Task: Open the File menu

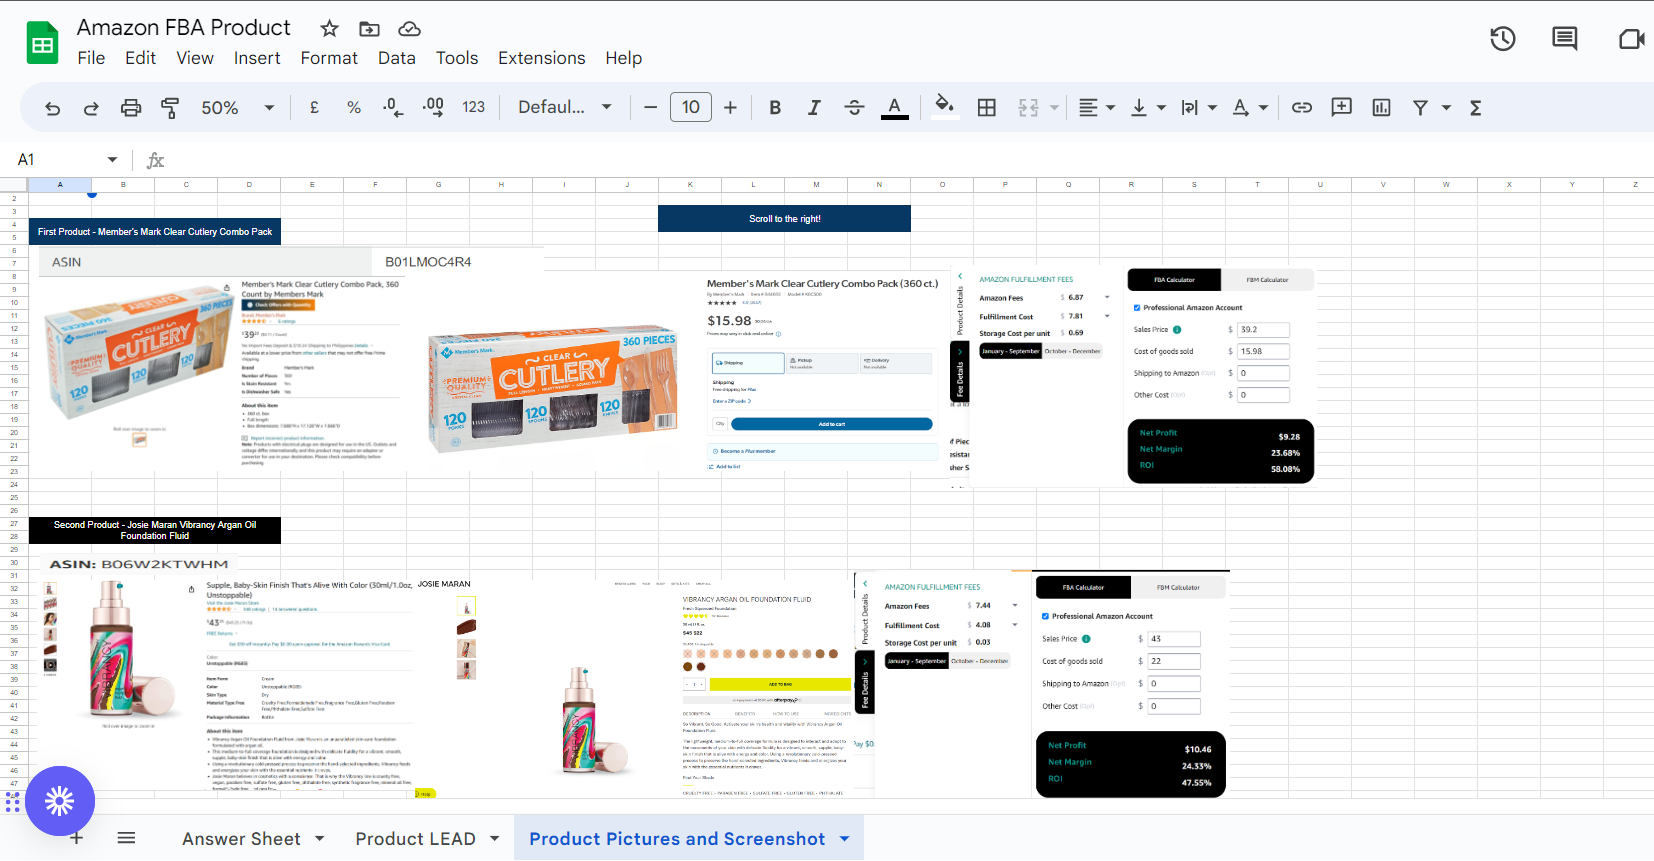Action: pyautogui.click(x=91, y=58)
